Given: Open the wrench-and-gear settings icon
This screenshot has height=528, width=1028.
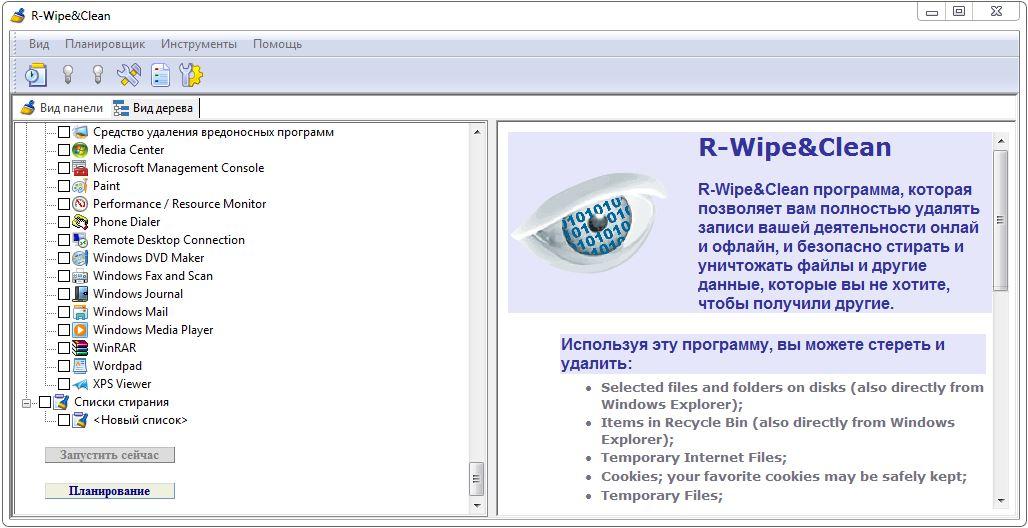Looking at the screenshot, I should point(191,75).
